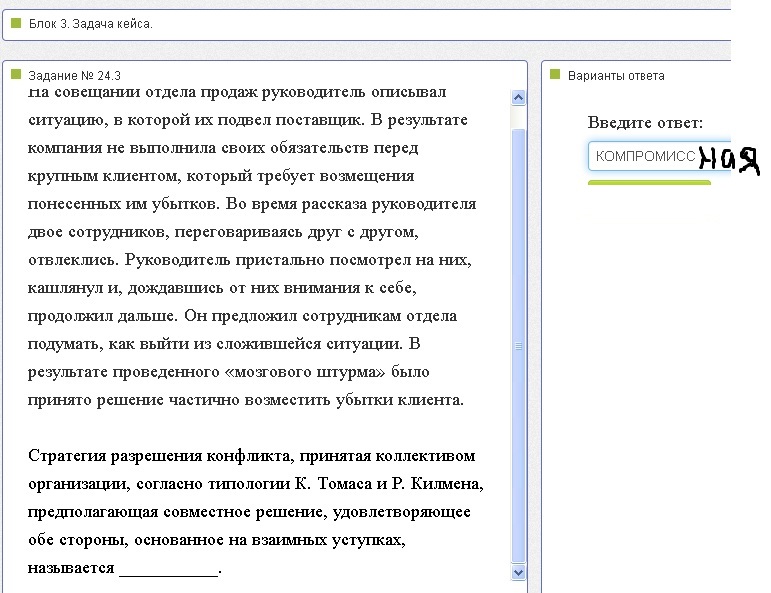Viewport: 771px width, 593px height.
Task: Click the answer input field containing КОМПРОМИСС
Action: (x=659, y=156)
